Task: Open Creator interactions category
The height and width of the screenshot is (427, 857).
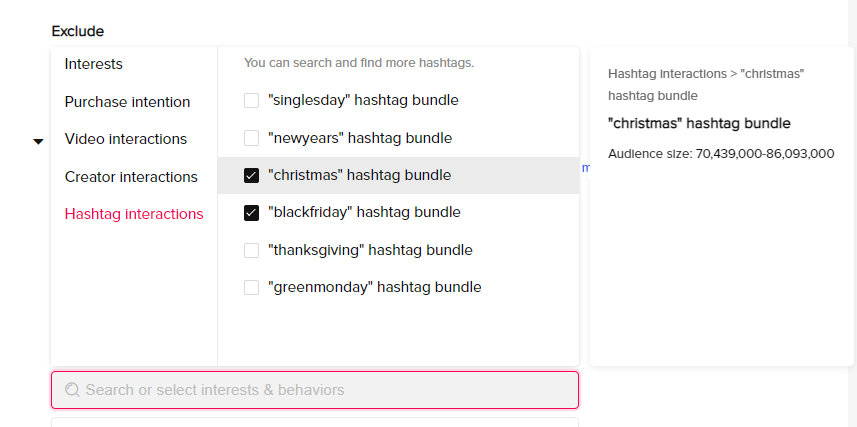Action: coord(131,177)
